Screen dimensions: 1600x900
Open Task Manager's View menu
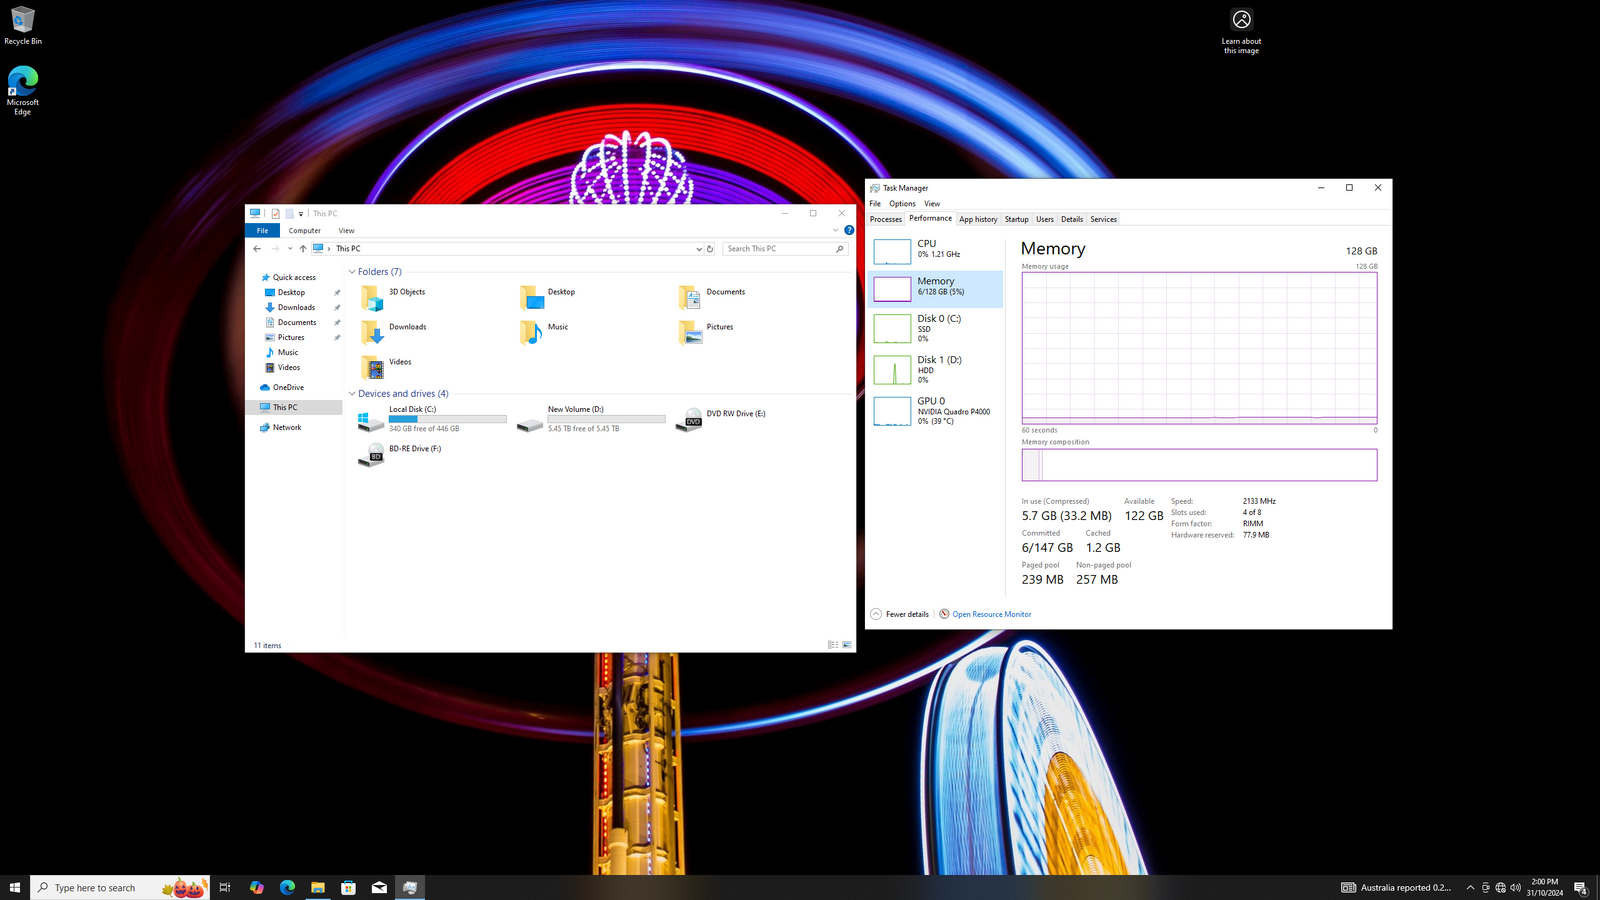[932, 204]
